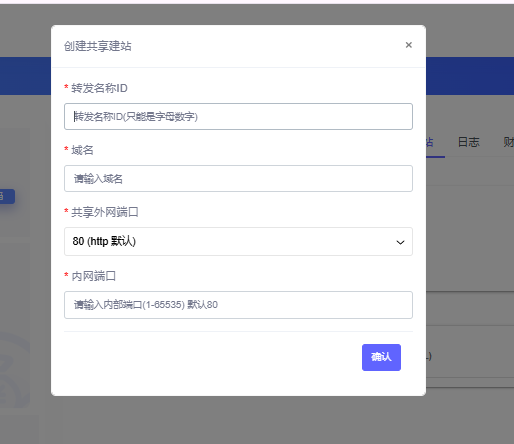Click the 域名 field label
Viewport: 514px width, 444px height.
[x=82, y=150]
